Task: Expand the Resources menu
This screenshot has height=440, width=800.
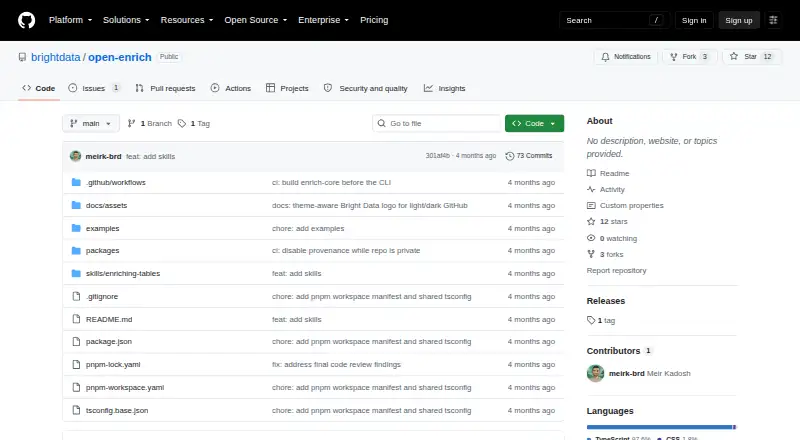Action: click(187, 20)
